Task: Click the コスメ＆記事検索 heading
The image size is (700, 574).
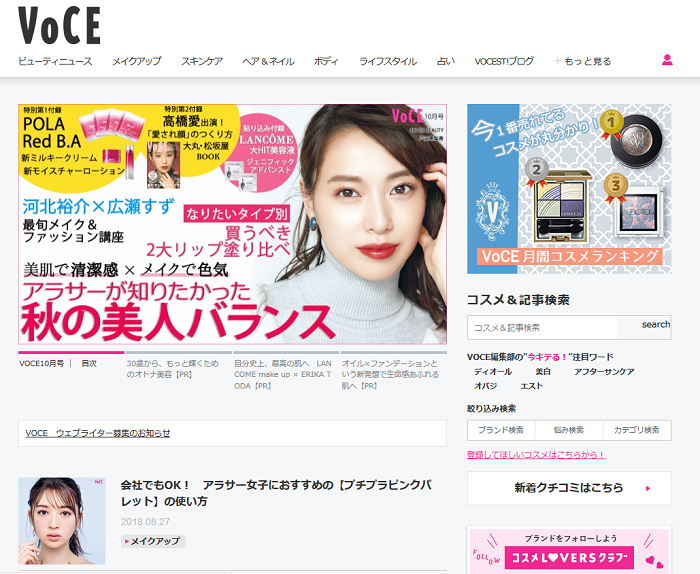Action: 518,300
